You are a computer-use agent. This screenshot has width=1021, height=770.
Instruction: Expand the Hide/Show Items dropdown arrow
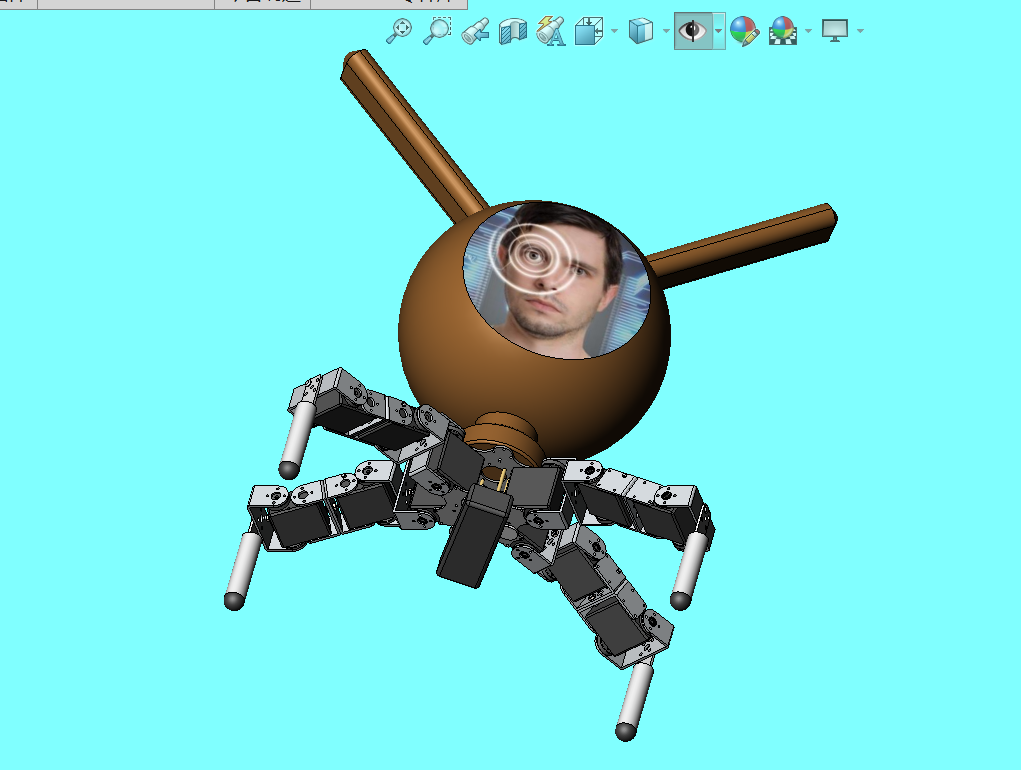tap(718, 31)
